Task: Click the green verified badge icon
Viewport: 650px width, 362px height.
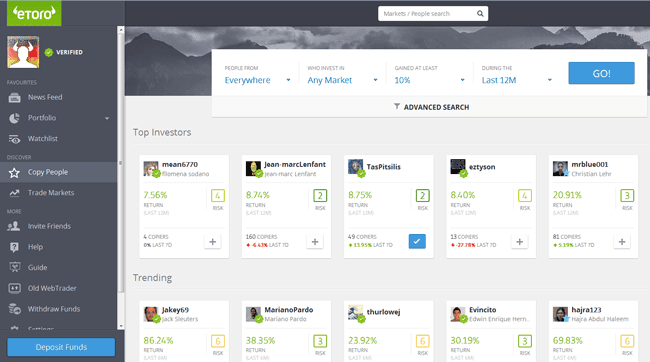Action: (49, 52)
